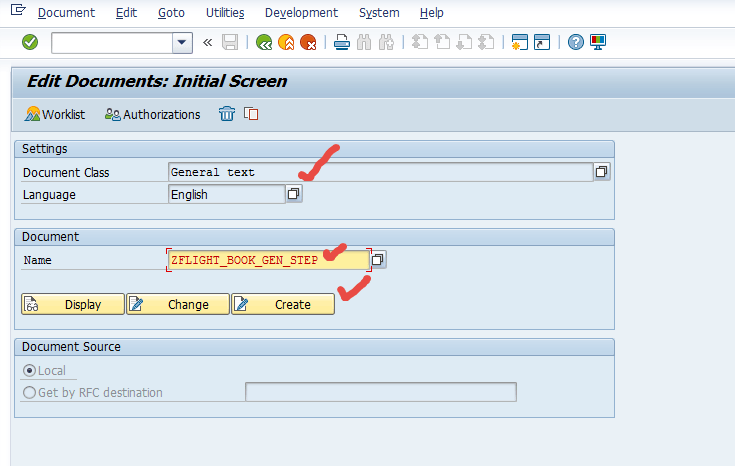Click the Change button

click(x=178, y=304)
